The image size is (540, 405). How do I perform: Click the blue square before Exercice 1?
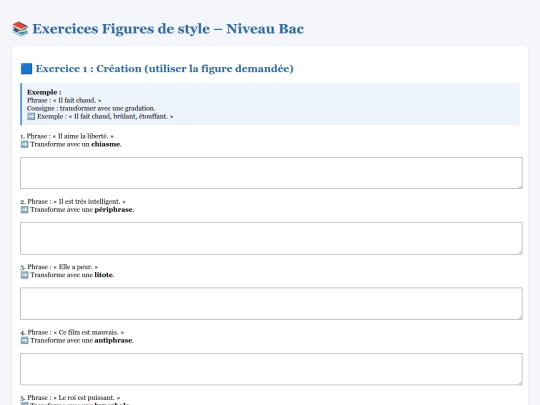click(26, 69)
